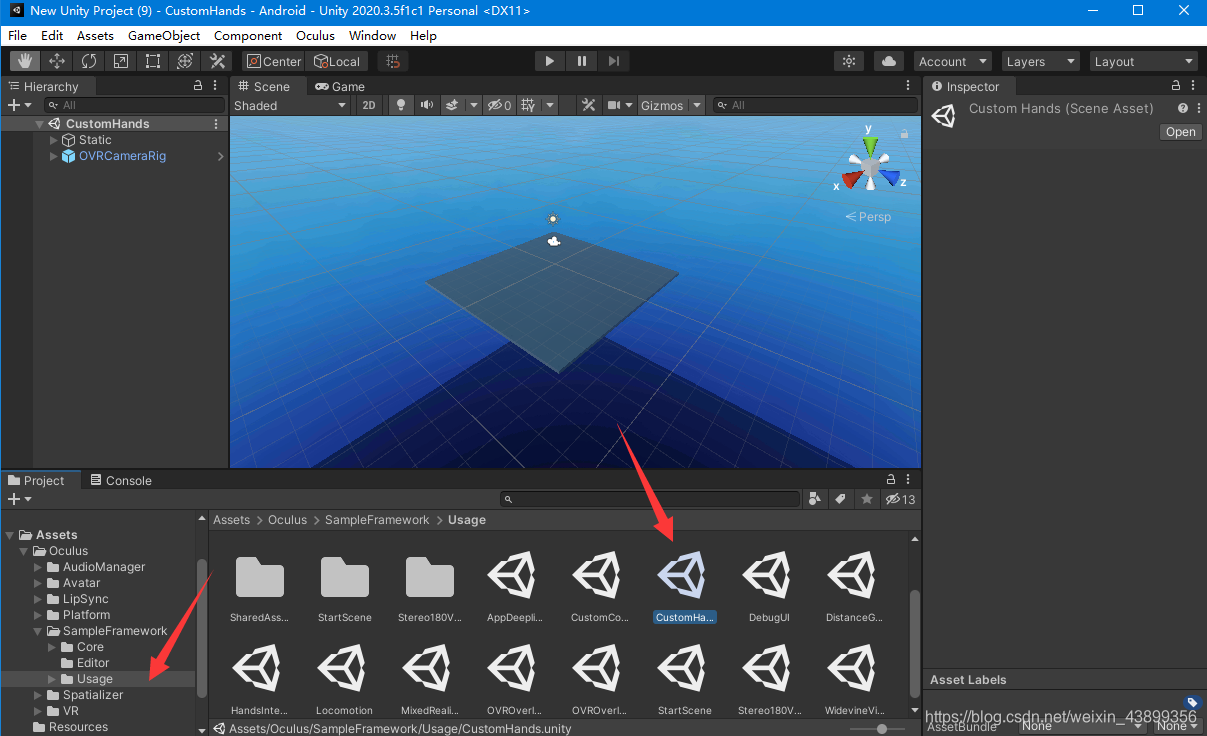
Task: Open the Shaded draw mode dropdown
Action: coord(290,105)
